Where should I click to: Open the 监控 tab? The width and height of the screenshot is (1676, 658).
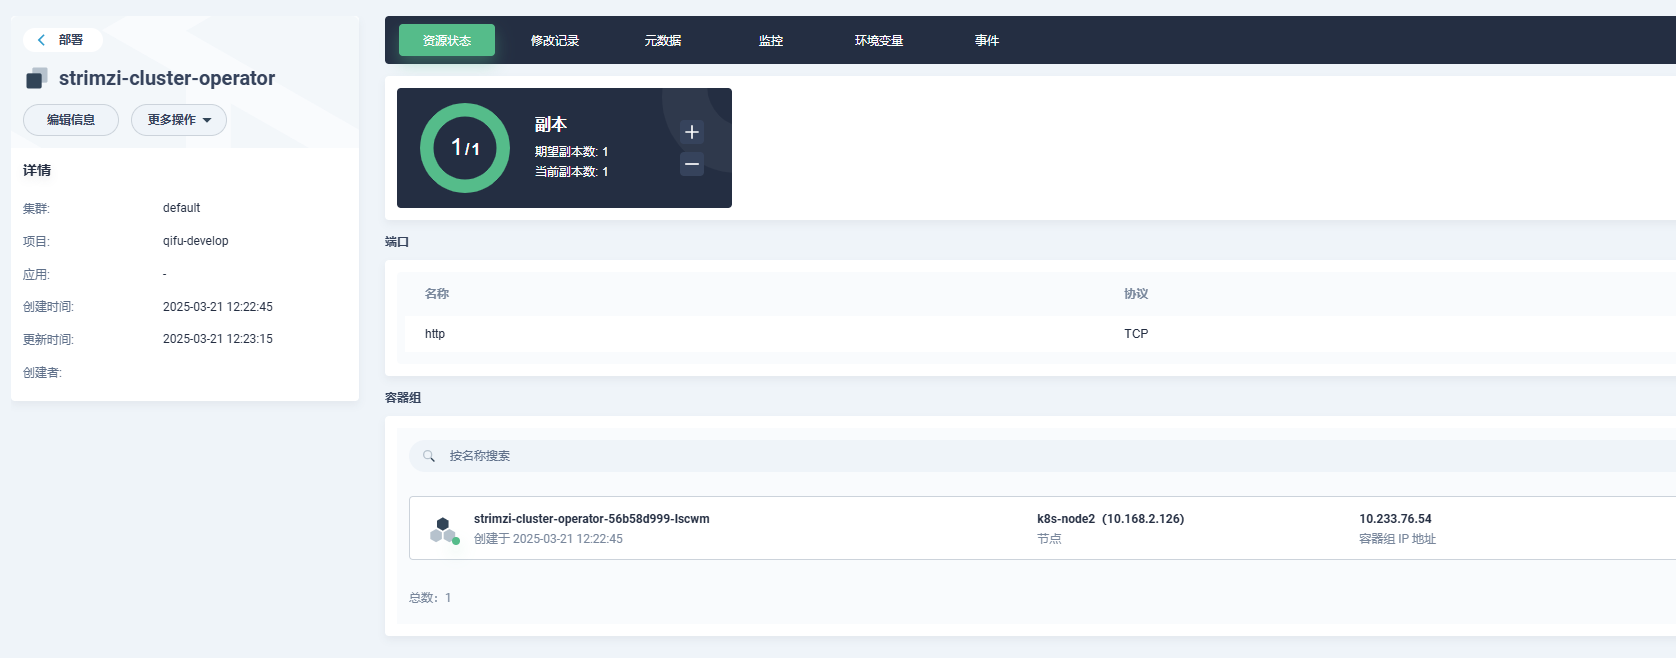pyautogui.click(x=771, y=40)
